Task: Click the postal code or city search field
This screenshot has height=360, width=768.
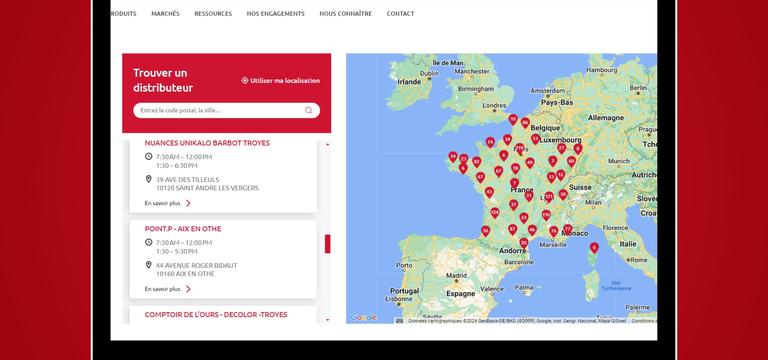Action: [226, 110]
